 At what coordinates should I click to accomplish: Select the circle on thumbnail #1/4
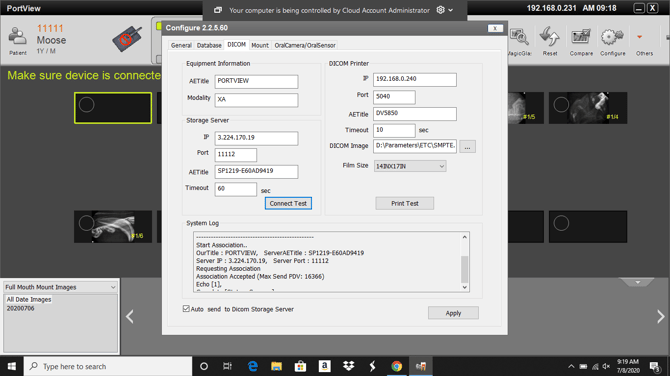tap(561, 105)
